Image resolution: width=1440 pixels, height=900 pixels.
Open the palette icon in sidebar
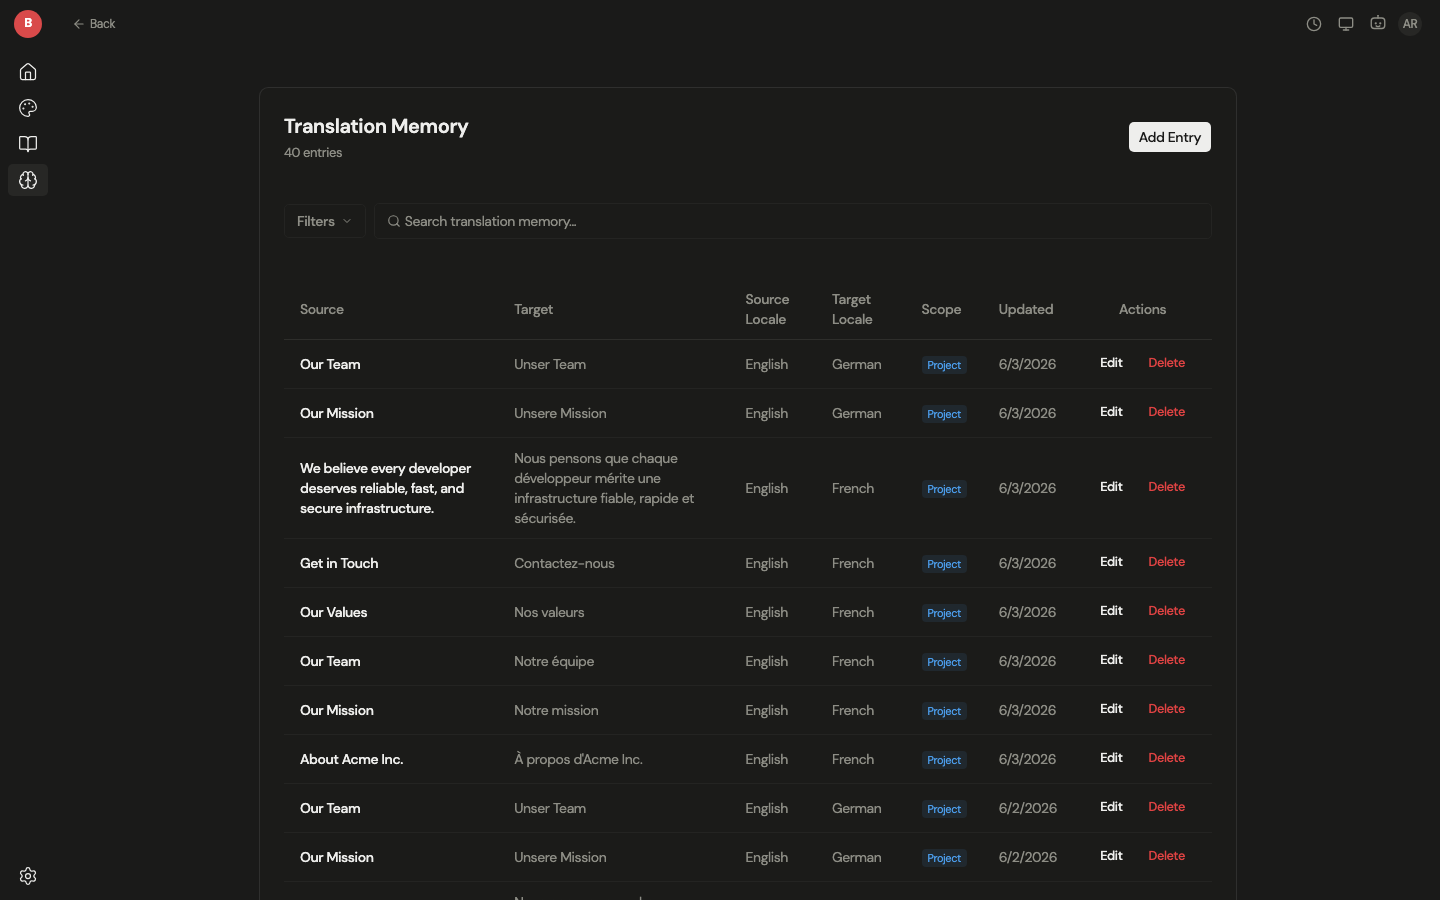point(28,108)
